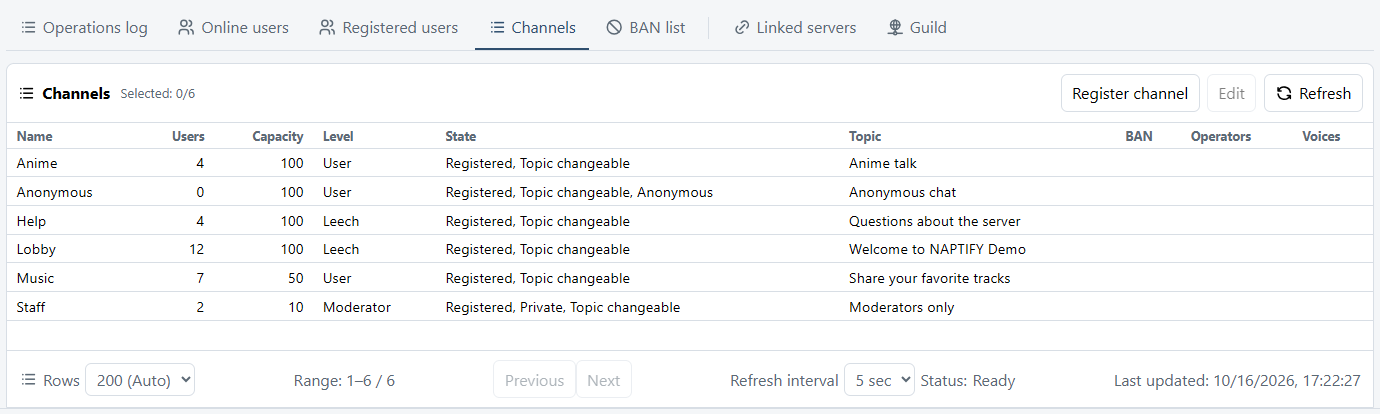The image size is (1380, 414).
Task: Sort by the State column header
Action: (461, 136)
